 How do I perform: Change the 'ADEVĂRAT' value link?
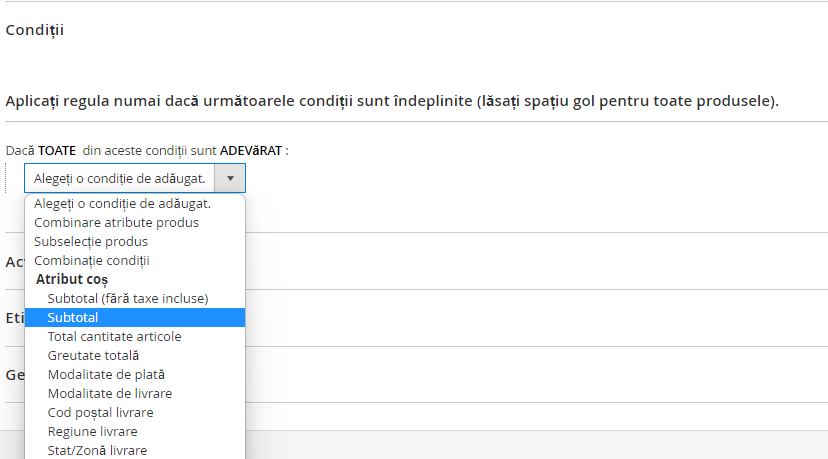(251, 151)
